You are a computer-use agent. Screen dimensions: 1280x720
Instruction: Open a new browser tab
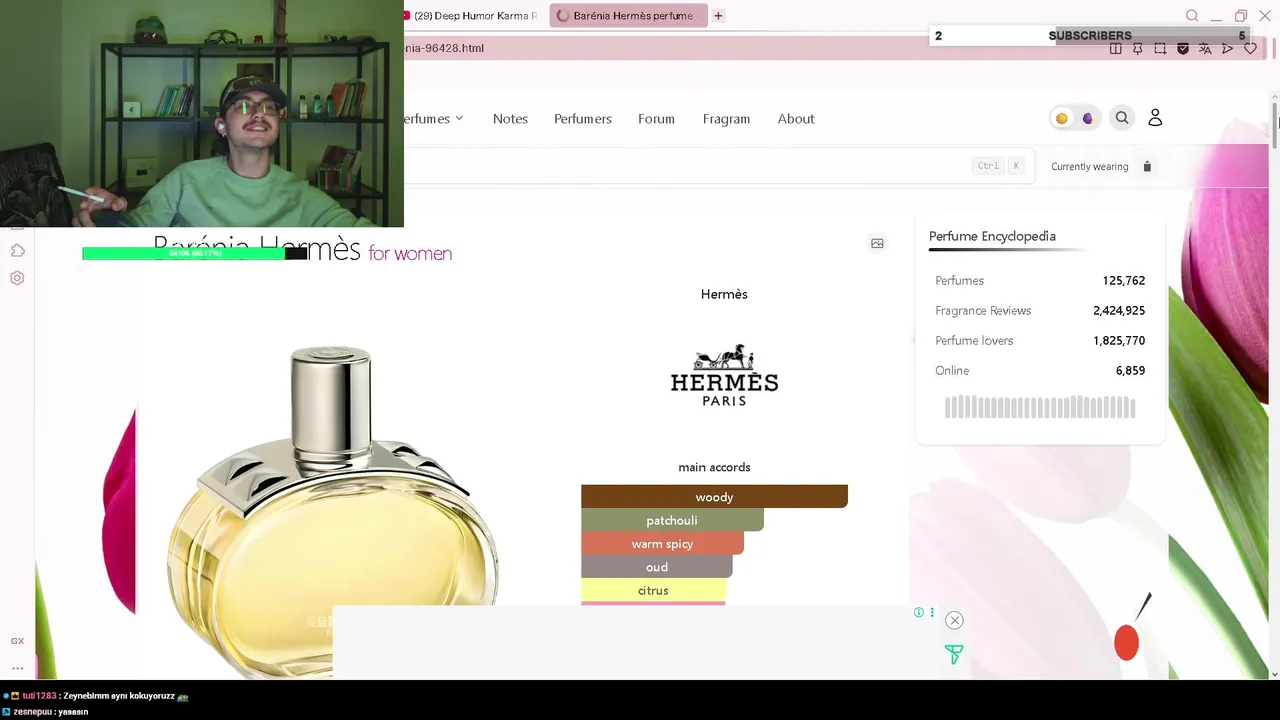click(x=718, y=16)
